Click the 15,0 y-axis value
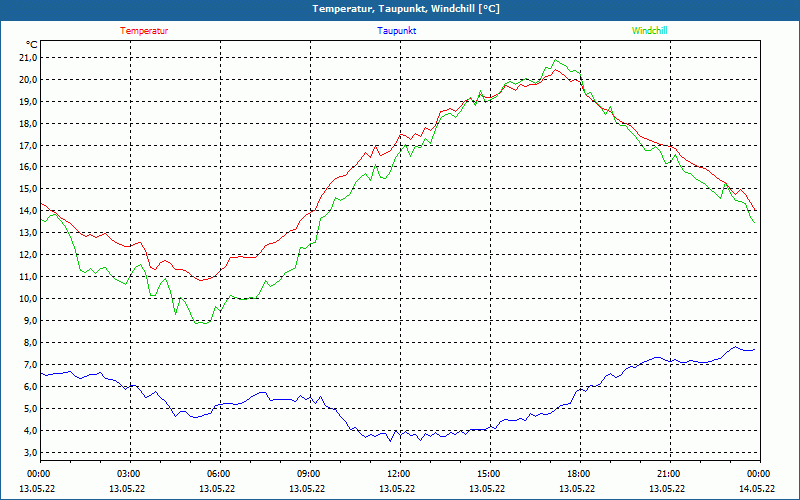The height and width of the screenshot is (500, 800). tap(29, 189)
